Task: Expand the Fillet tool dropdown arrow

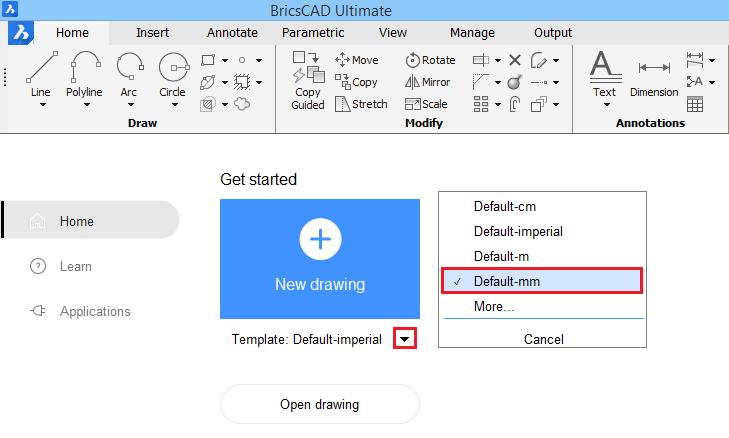Action: [x=498, y=82]
